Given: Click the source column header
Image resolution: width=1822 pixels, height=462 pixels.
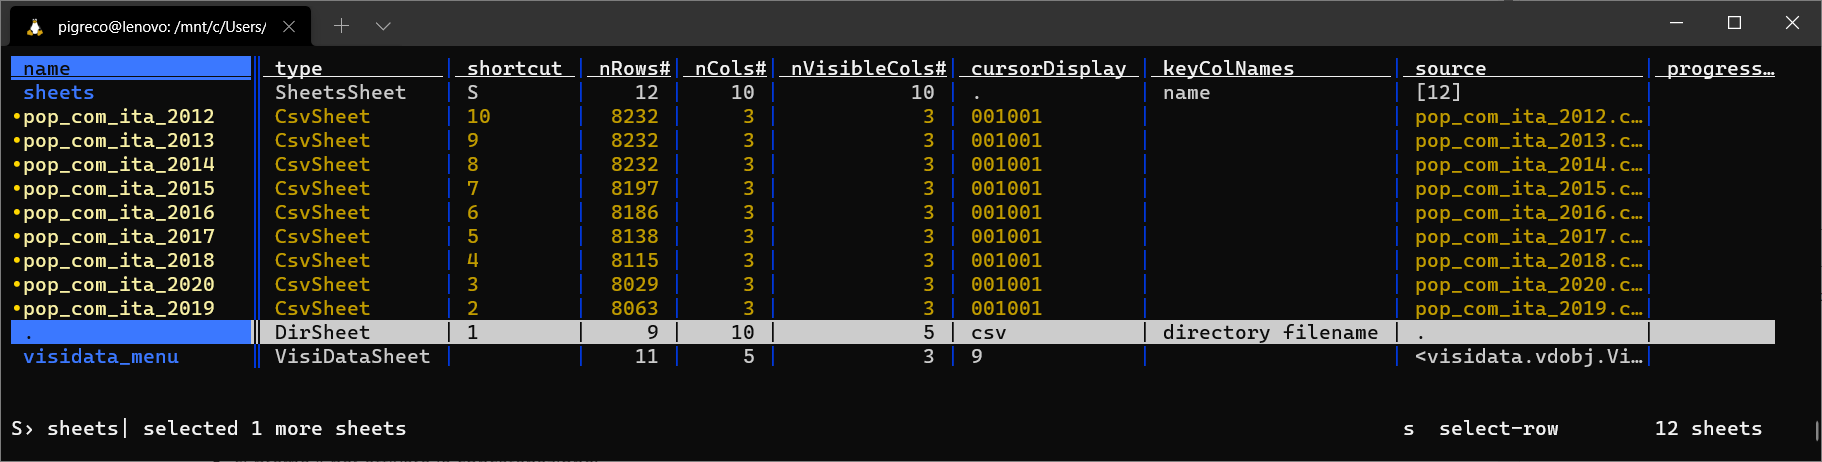Looking at the screenshot, I should pyautogui.click(x=1450, y=68).
